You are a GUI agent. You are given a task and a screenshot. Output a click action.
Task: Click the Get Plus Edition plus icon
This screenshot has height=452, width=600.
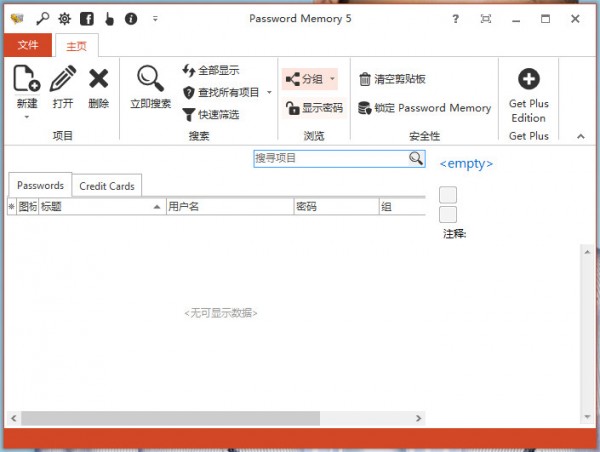(529, 79)
